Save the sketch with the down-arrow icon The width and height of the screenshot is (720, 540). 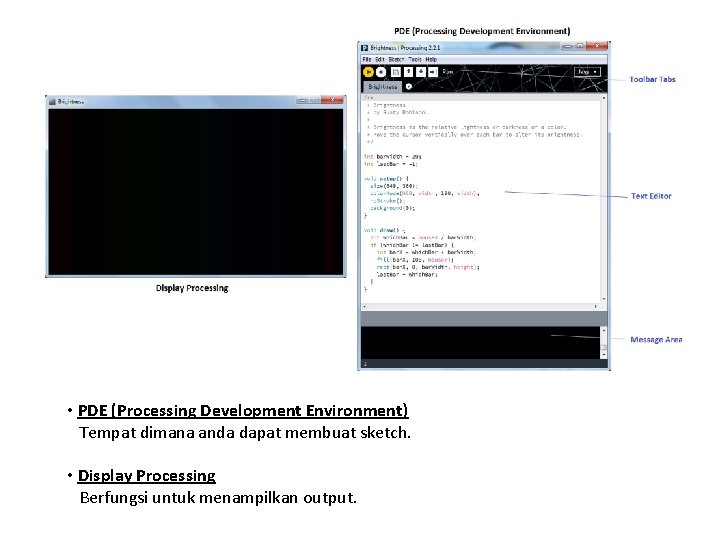(x=420, y=72)
